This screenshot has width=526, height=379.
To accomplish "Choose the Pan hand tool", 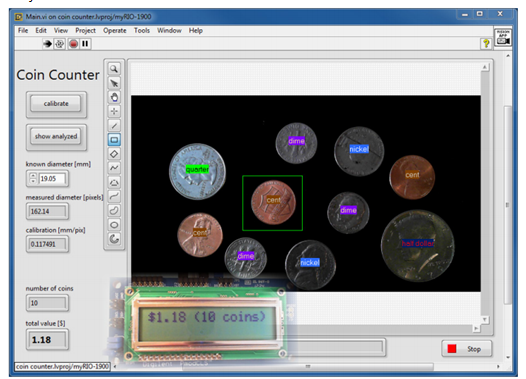I will coord(114,97).
